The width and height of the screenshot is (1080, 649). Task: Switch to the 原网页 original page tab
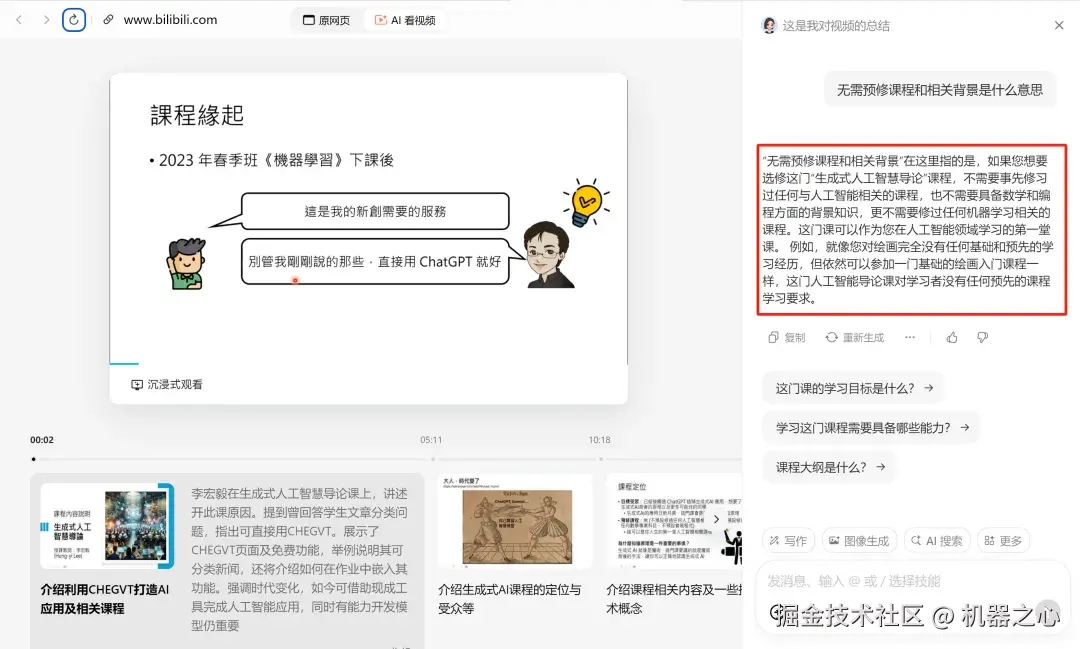(327, 19)
